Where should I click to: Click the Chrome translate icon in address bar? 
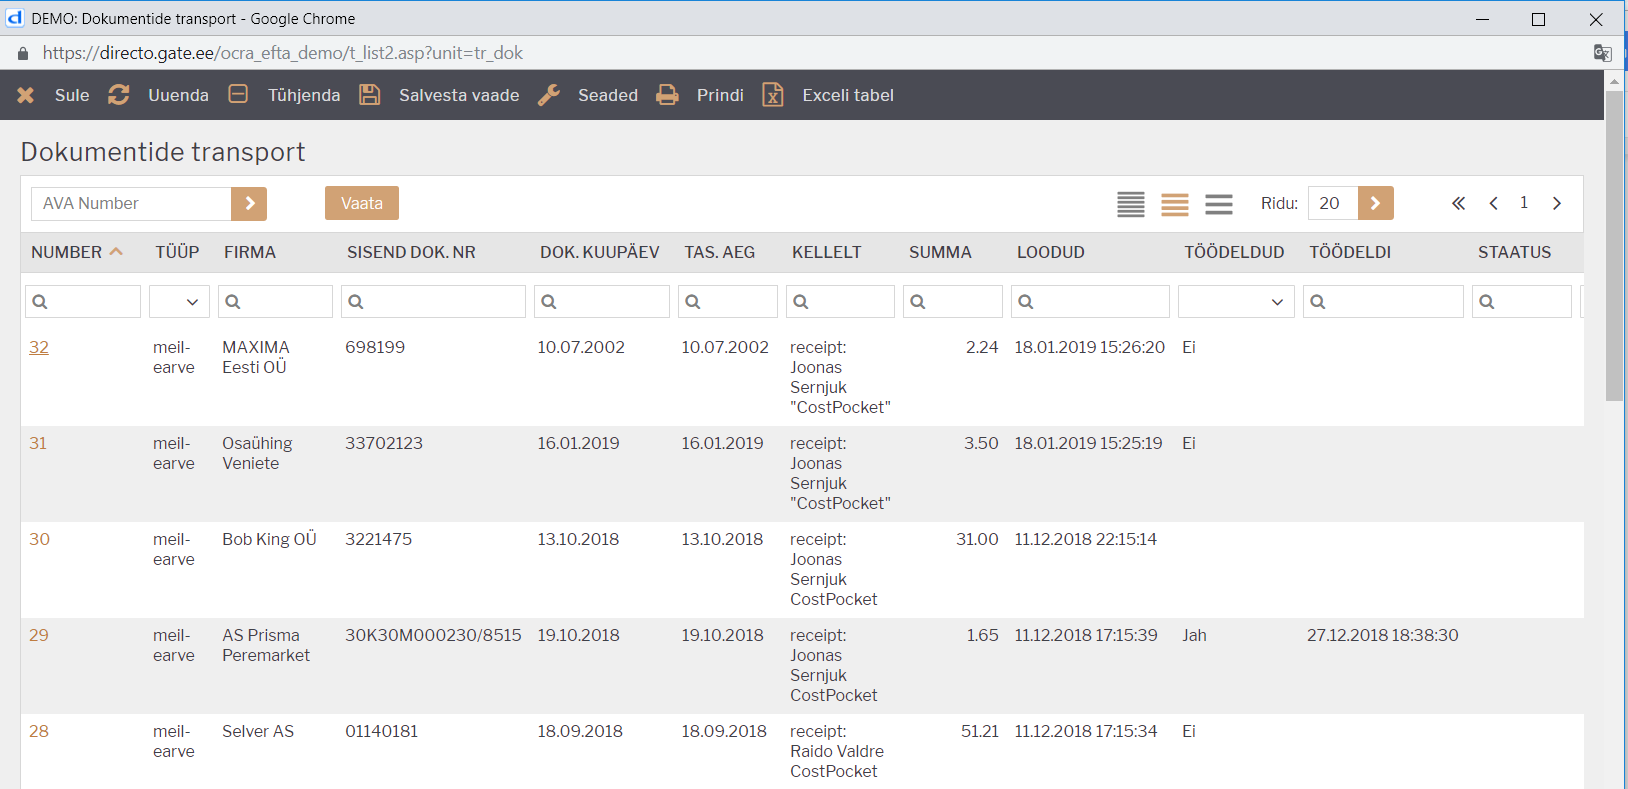coord(1602,53)
